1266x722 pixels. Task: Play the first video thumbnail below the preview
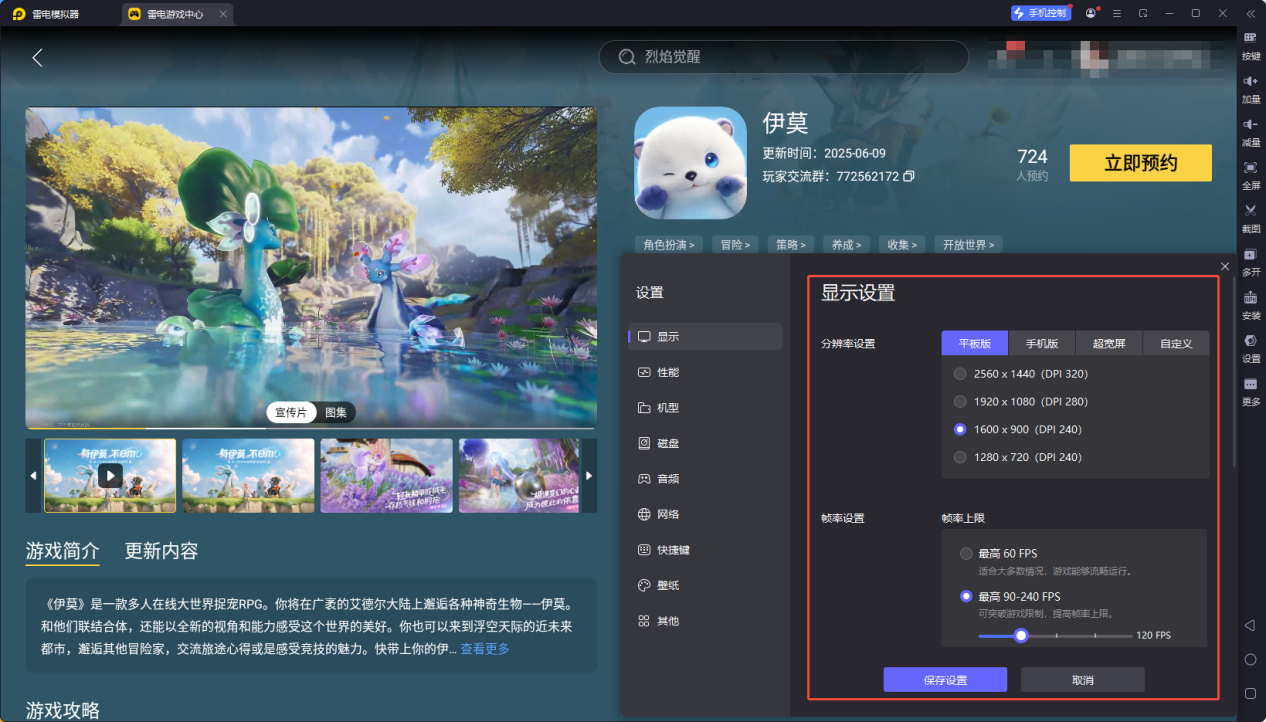pos(110,476)
